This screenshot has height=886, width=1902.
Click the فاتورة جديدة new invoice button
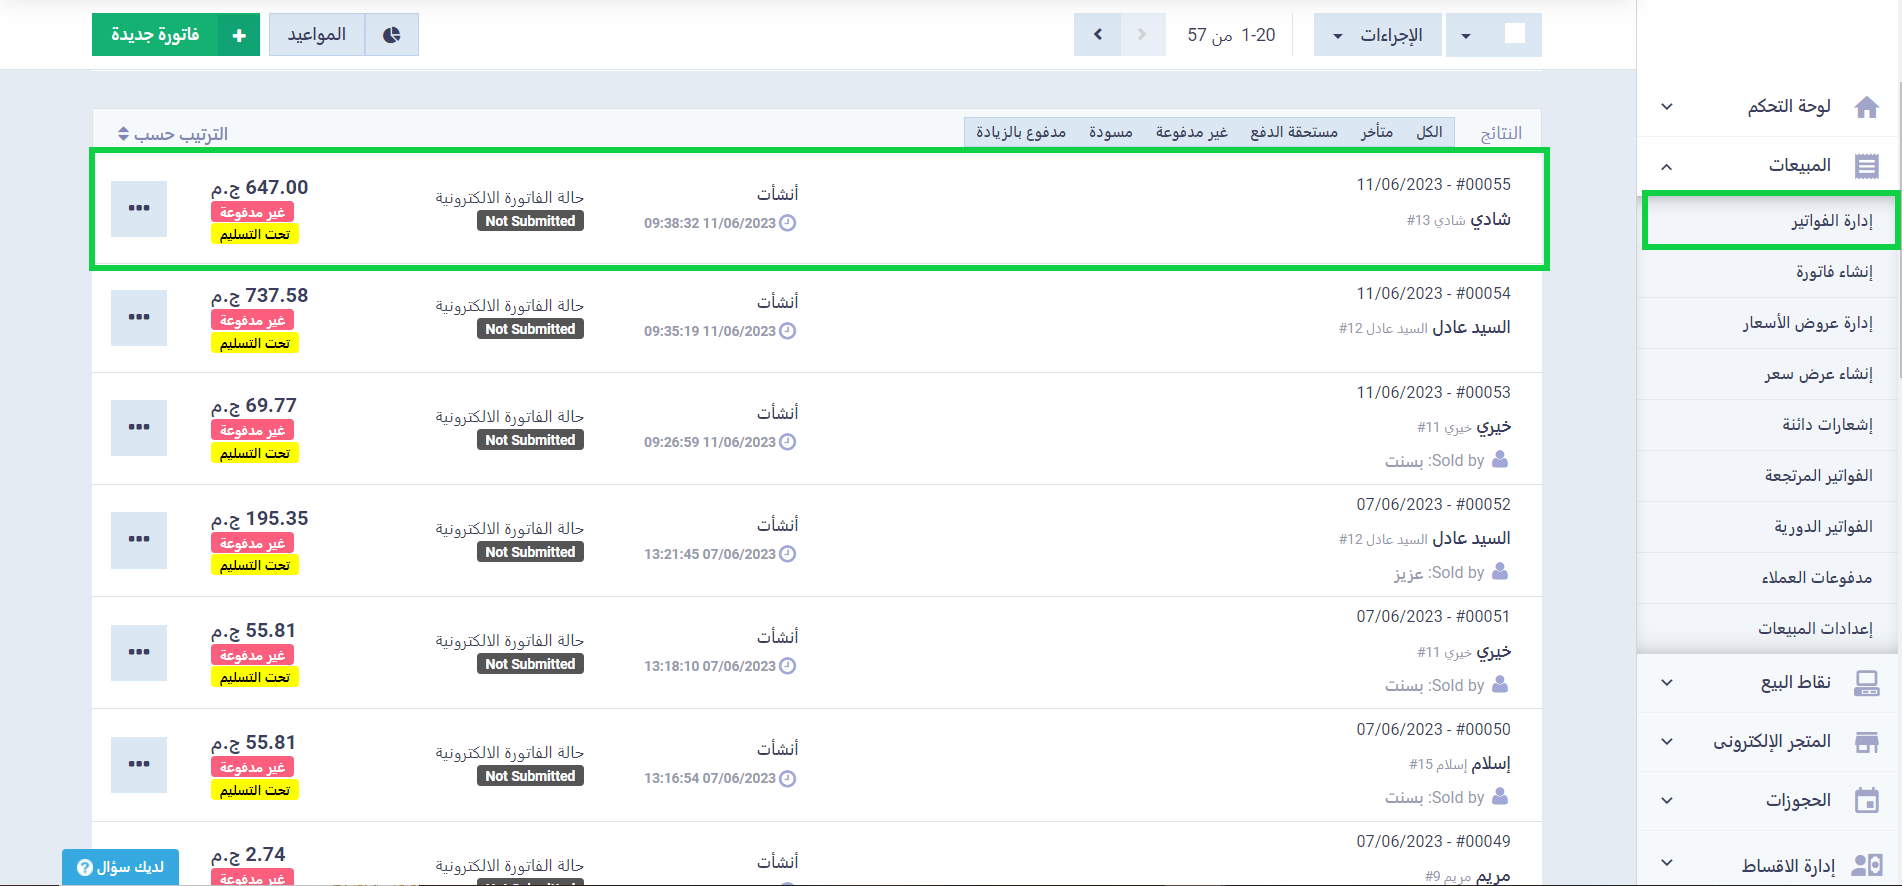click(176, 35)
